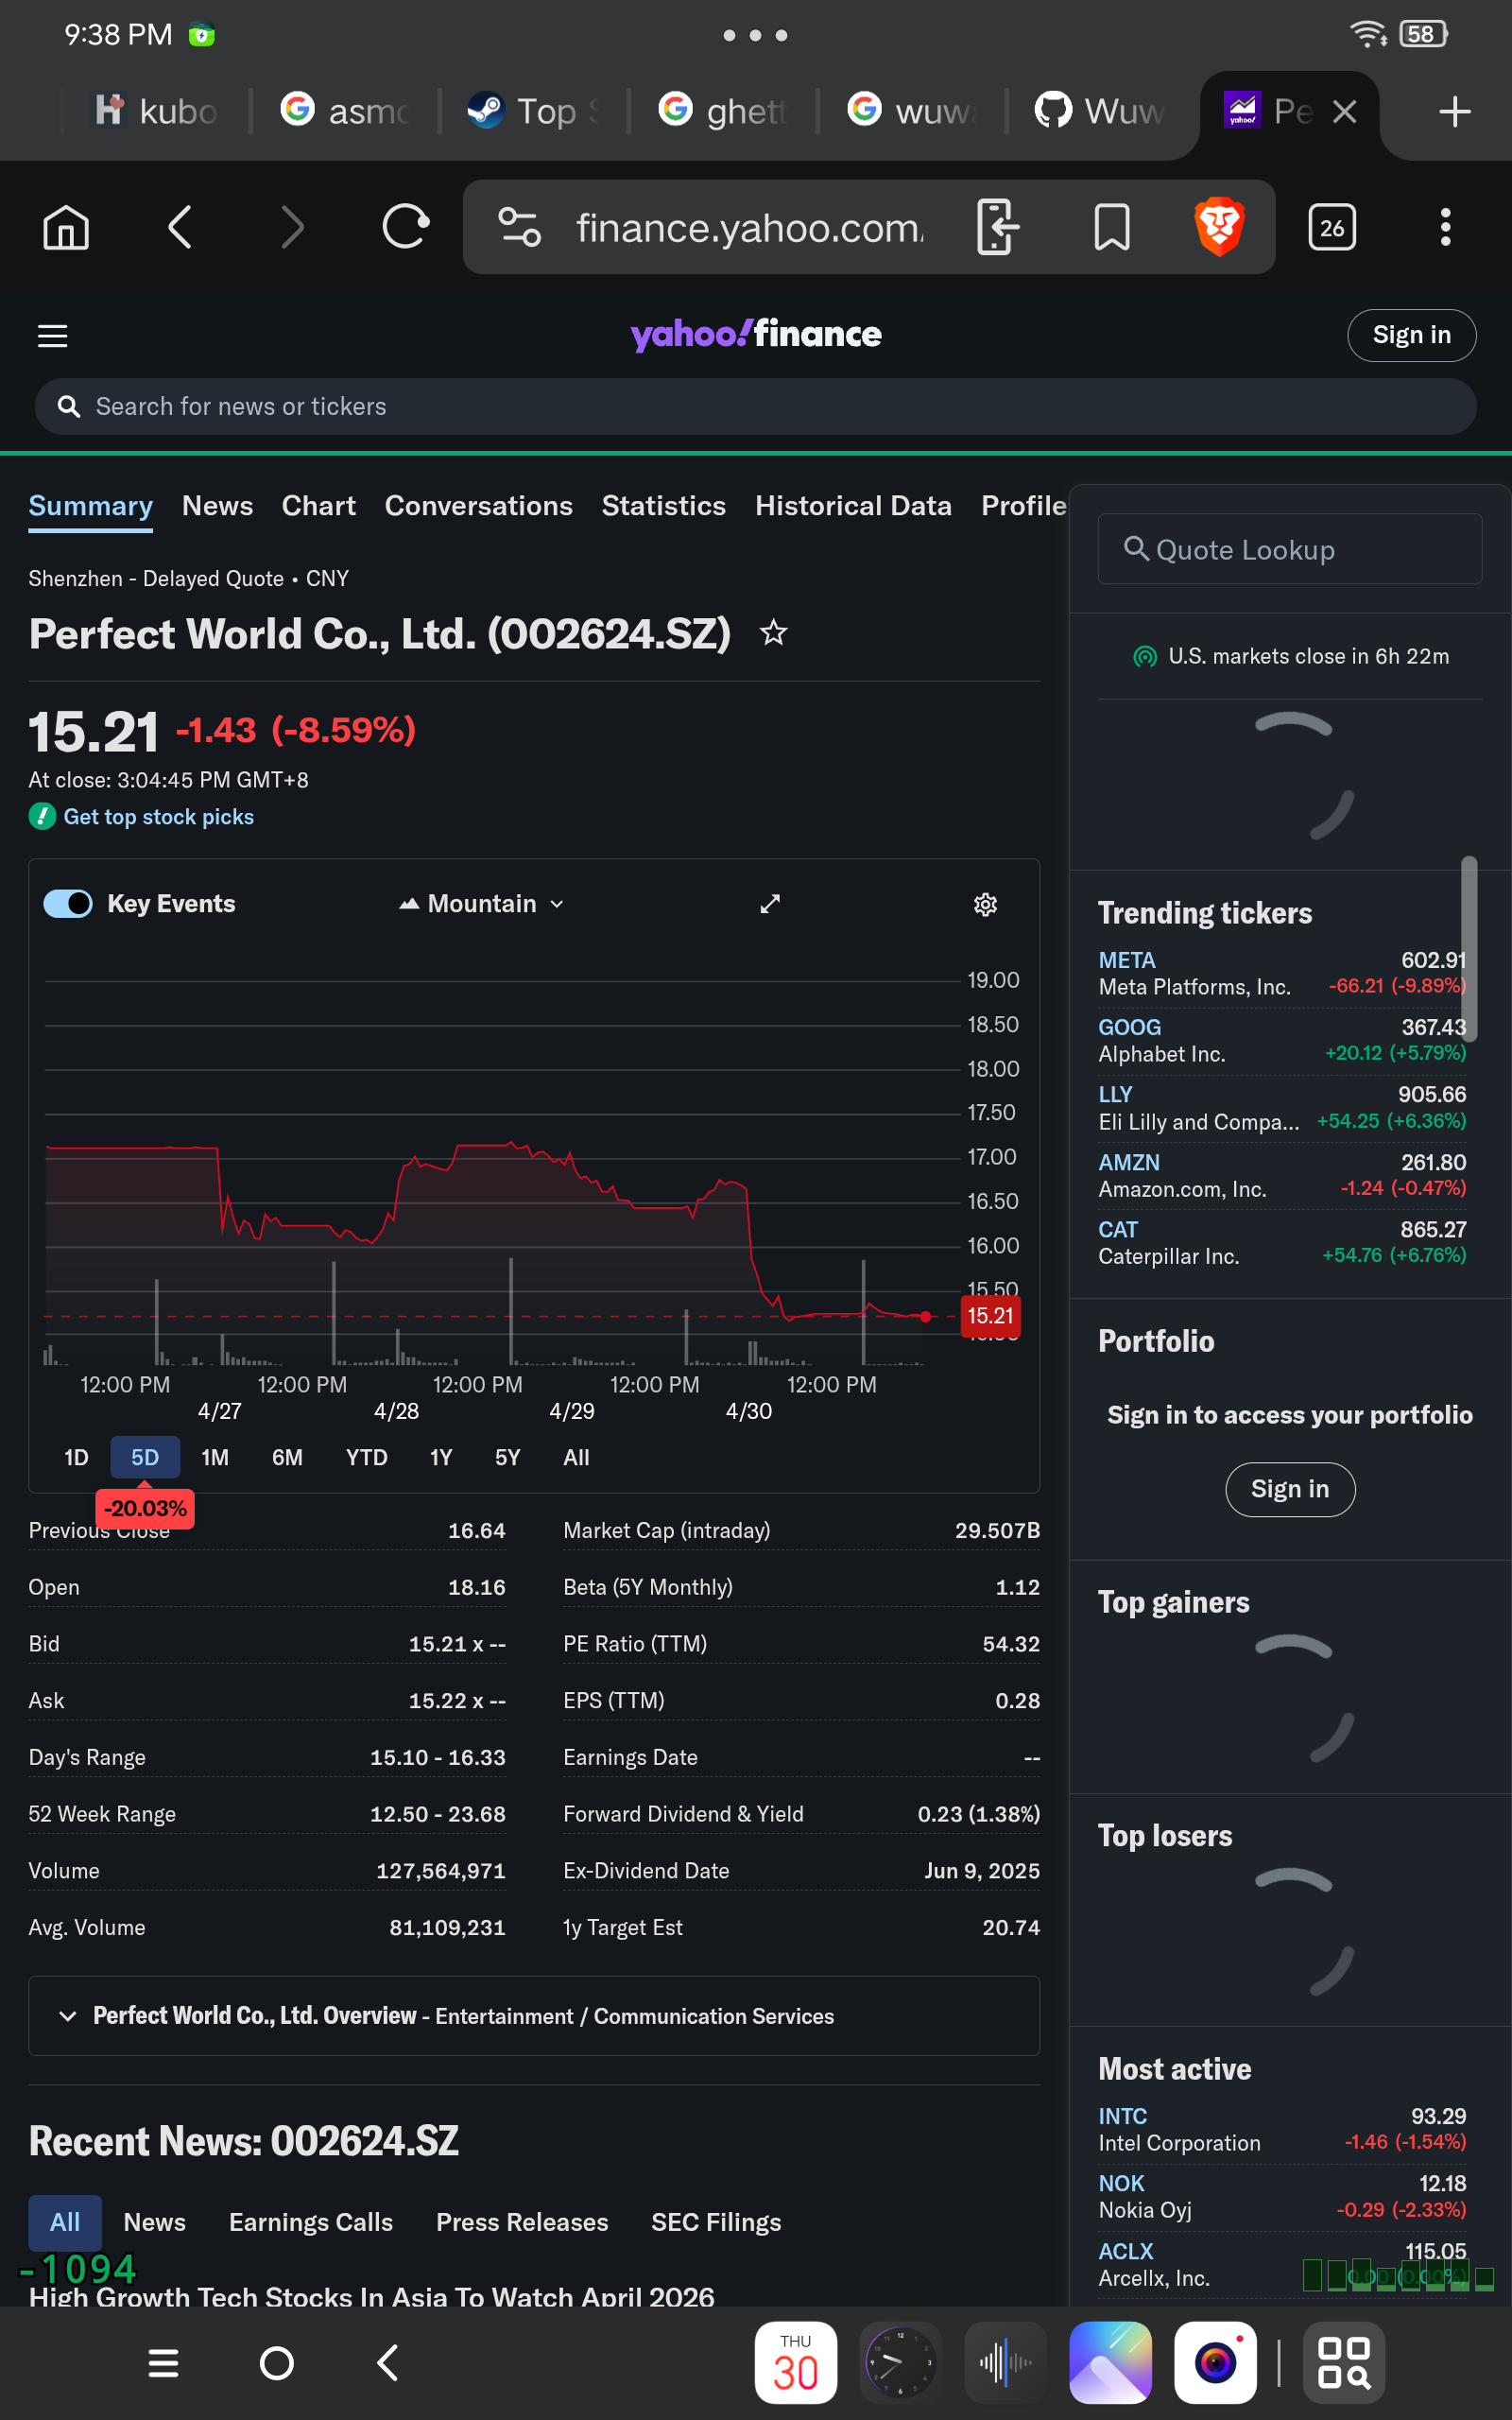Screen dimensions: 1512x2420
Task: Select the 5Y chart range
Action: [507, 1457]
